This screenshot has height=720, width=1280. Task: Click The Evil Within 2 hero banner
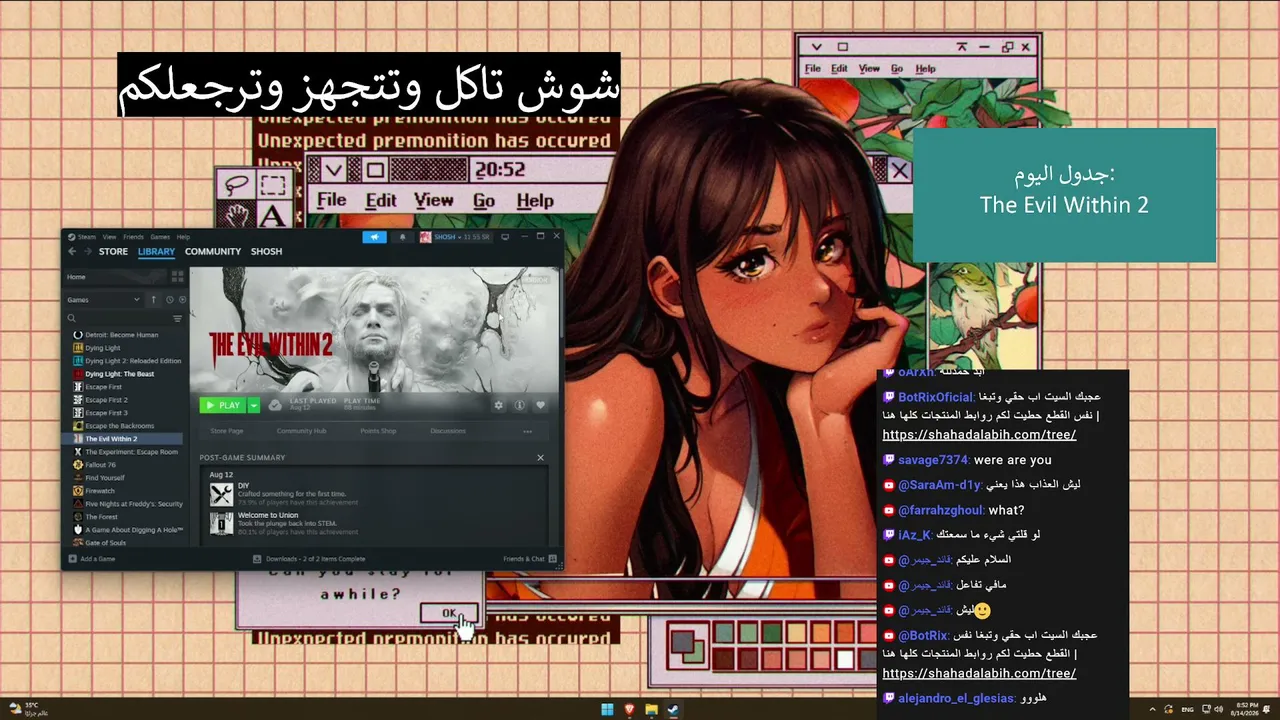(x=374, y=330)
